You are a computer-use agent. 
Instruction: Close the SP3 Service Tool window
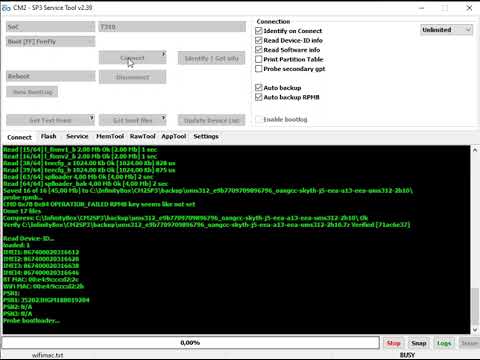[x=469, y=8]
